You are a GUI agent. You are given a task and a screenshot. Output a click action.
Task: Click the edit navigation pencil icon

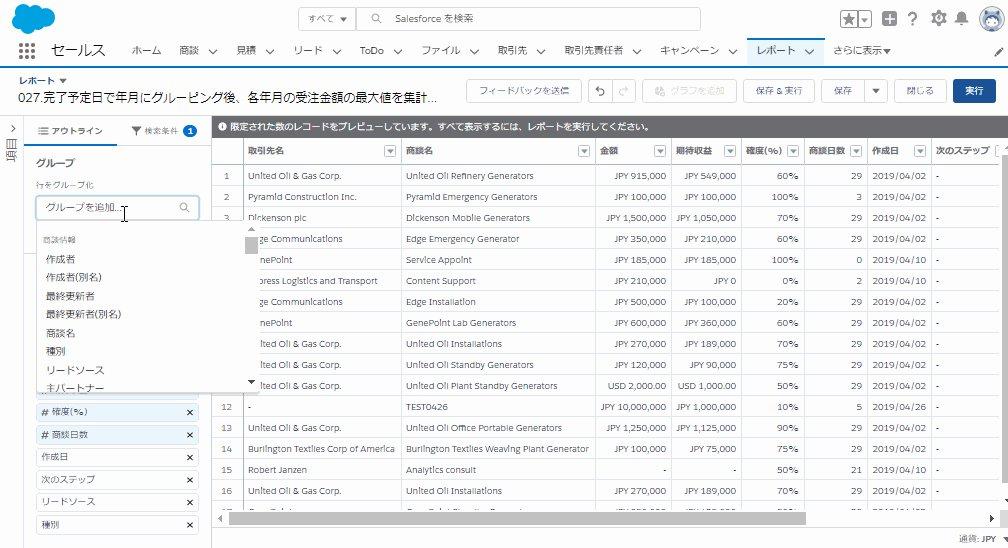[998, 52]
